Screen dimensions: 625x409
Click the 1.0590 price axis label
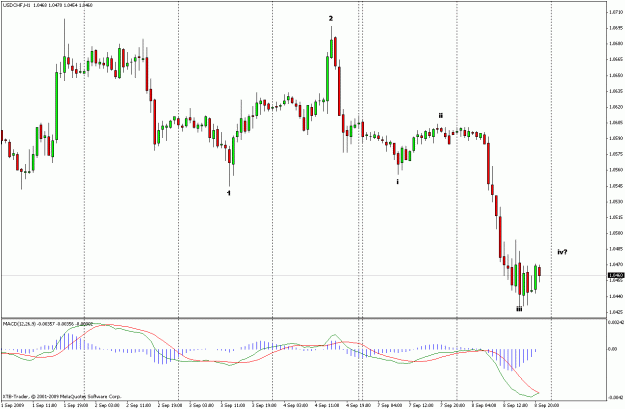pyautogui.click(x=616, y=138)
